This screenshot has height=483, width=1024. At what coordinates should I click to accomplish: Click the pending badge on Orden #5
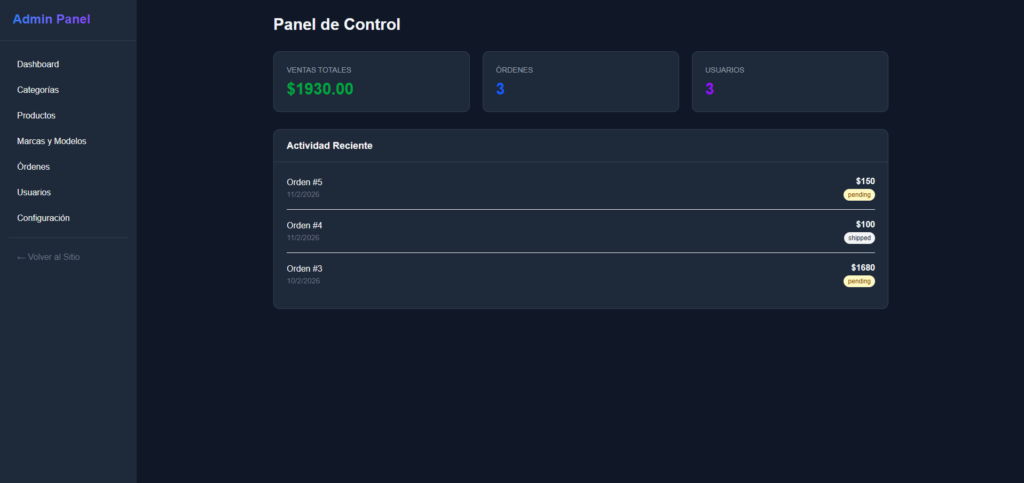[859, 195]
